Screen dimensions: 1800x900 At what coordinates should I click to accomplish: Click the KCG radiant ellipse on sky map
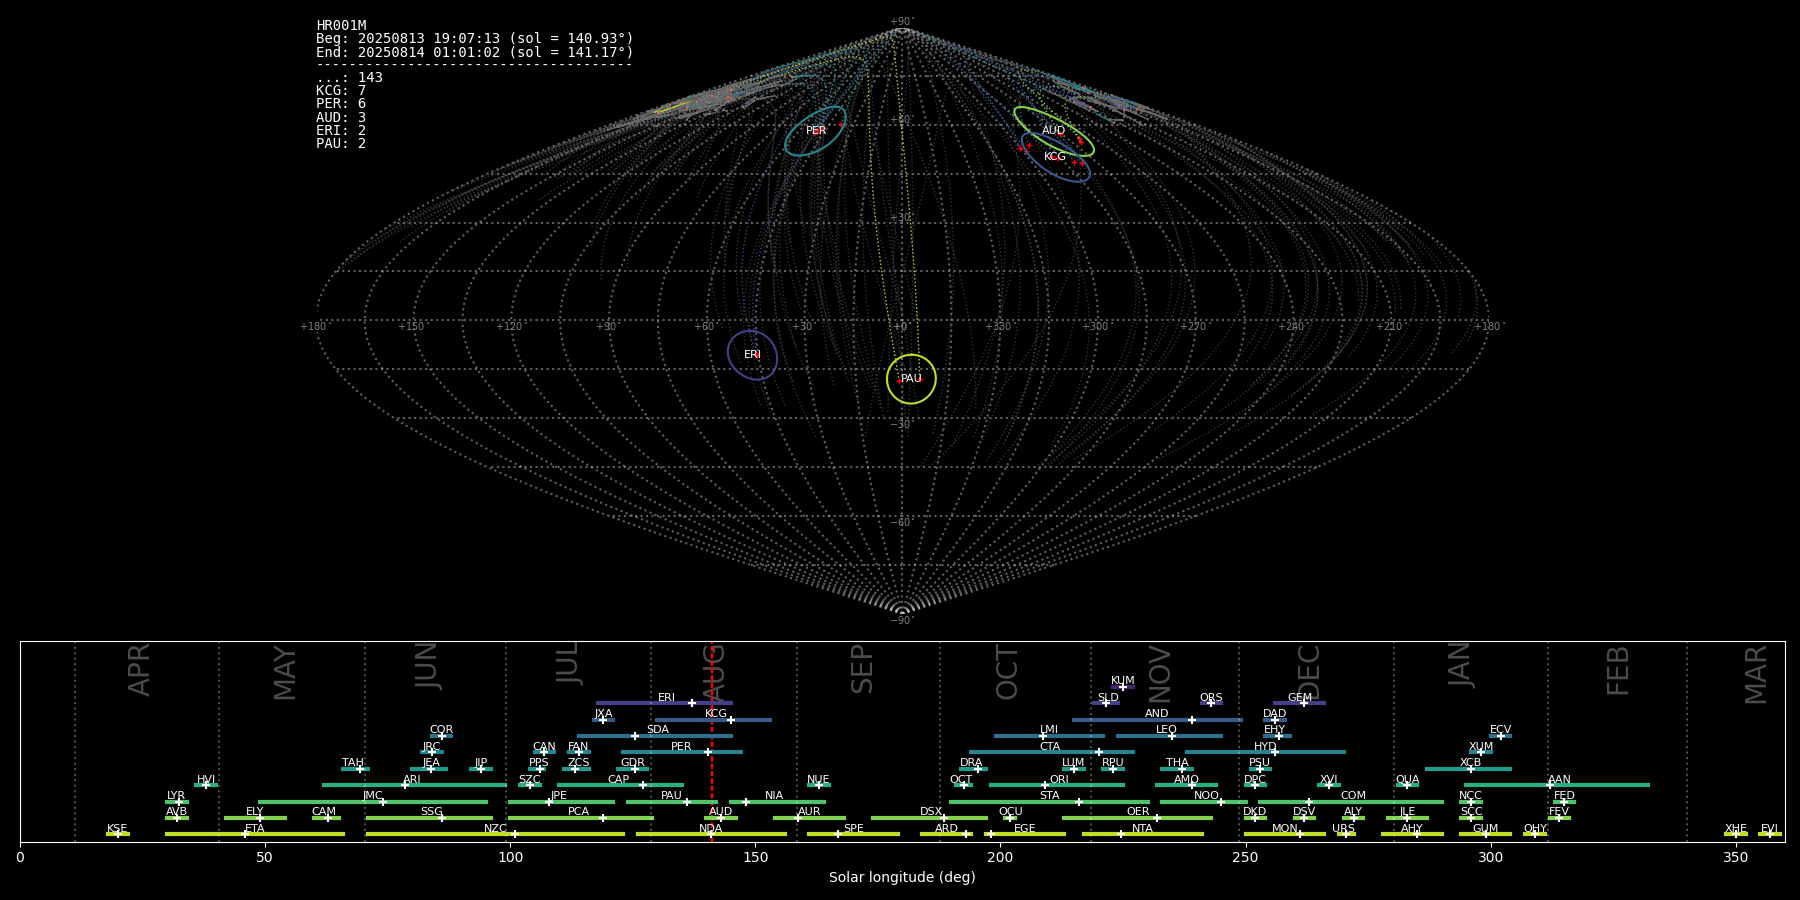[x=1055, y=157]
